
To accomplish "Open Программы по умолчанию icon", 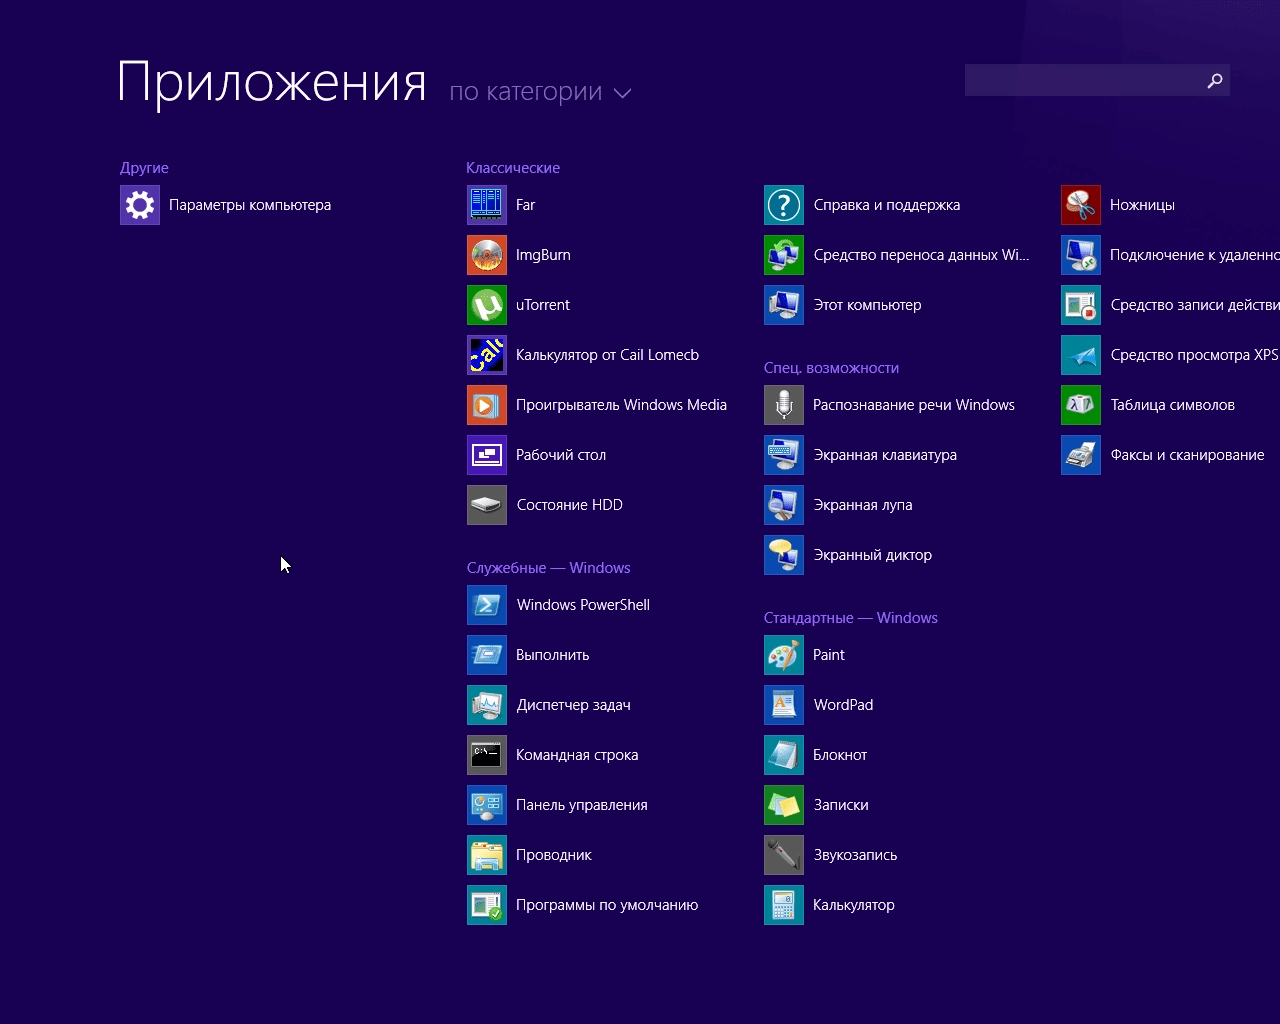I will 487,905.
